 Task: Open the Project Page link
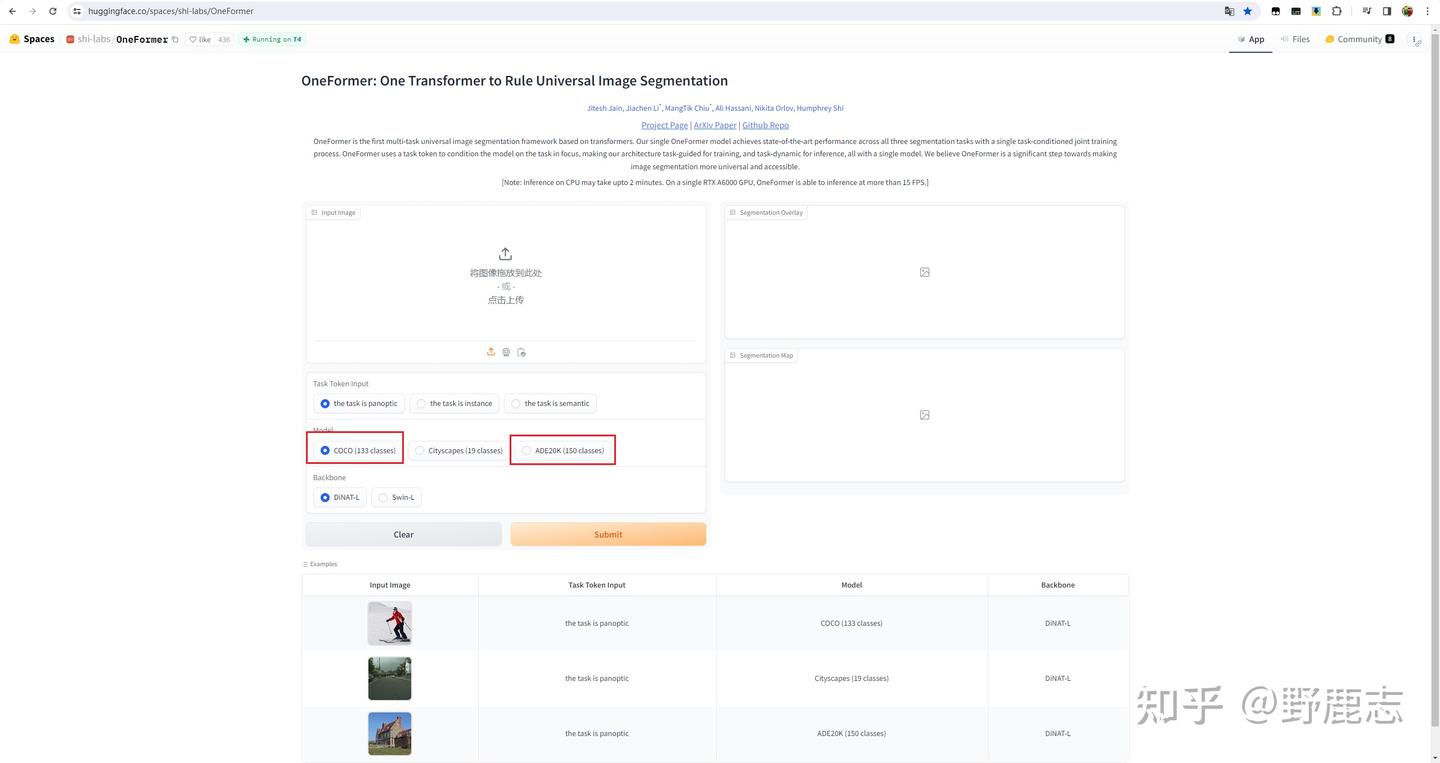point(665,125)
